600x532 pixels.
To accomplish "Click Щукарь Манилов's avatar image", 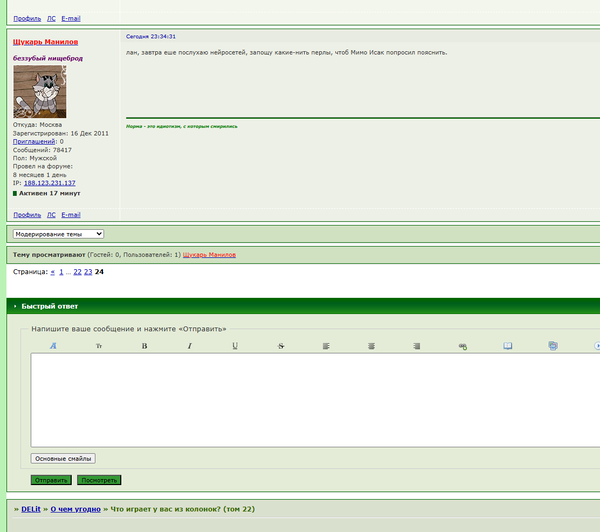I will tap(39, 92).
